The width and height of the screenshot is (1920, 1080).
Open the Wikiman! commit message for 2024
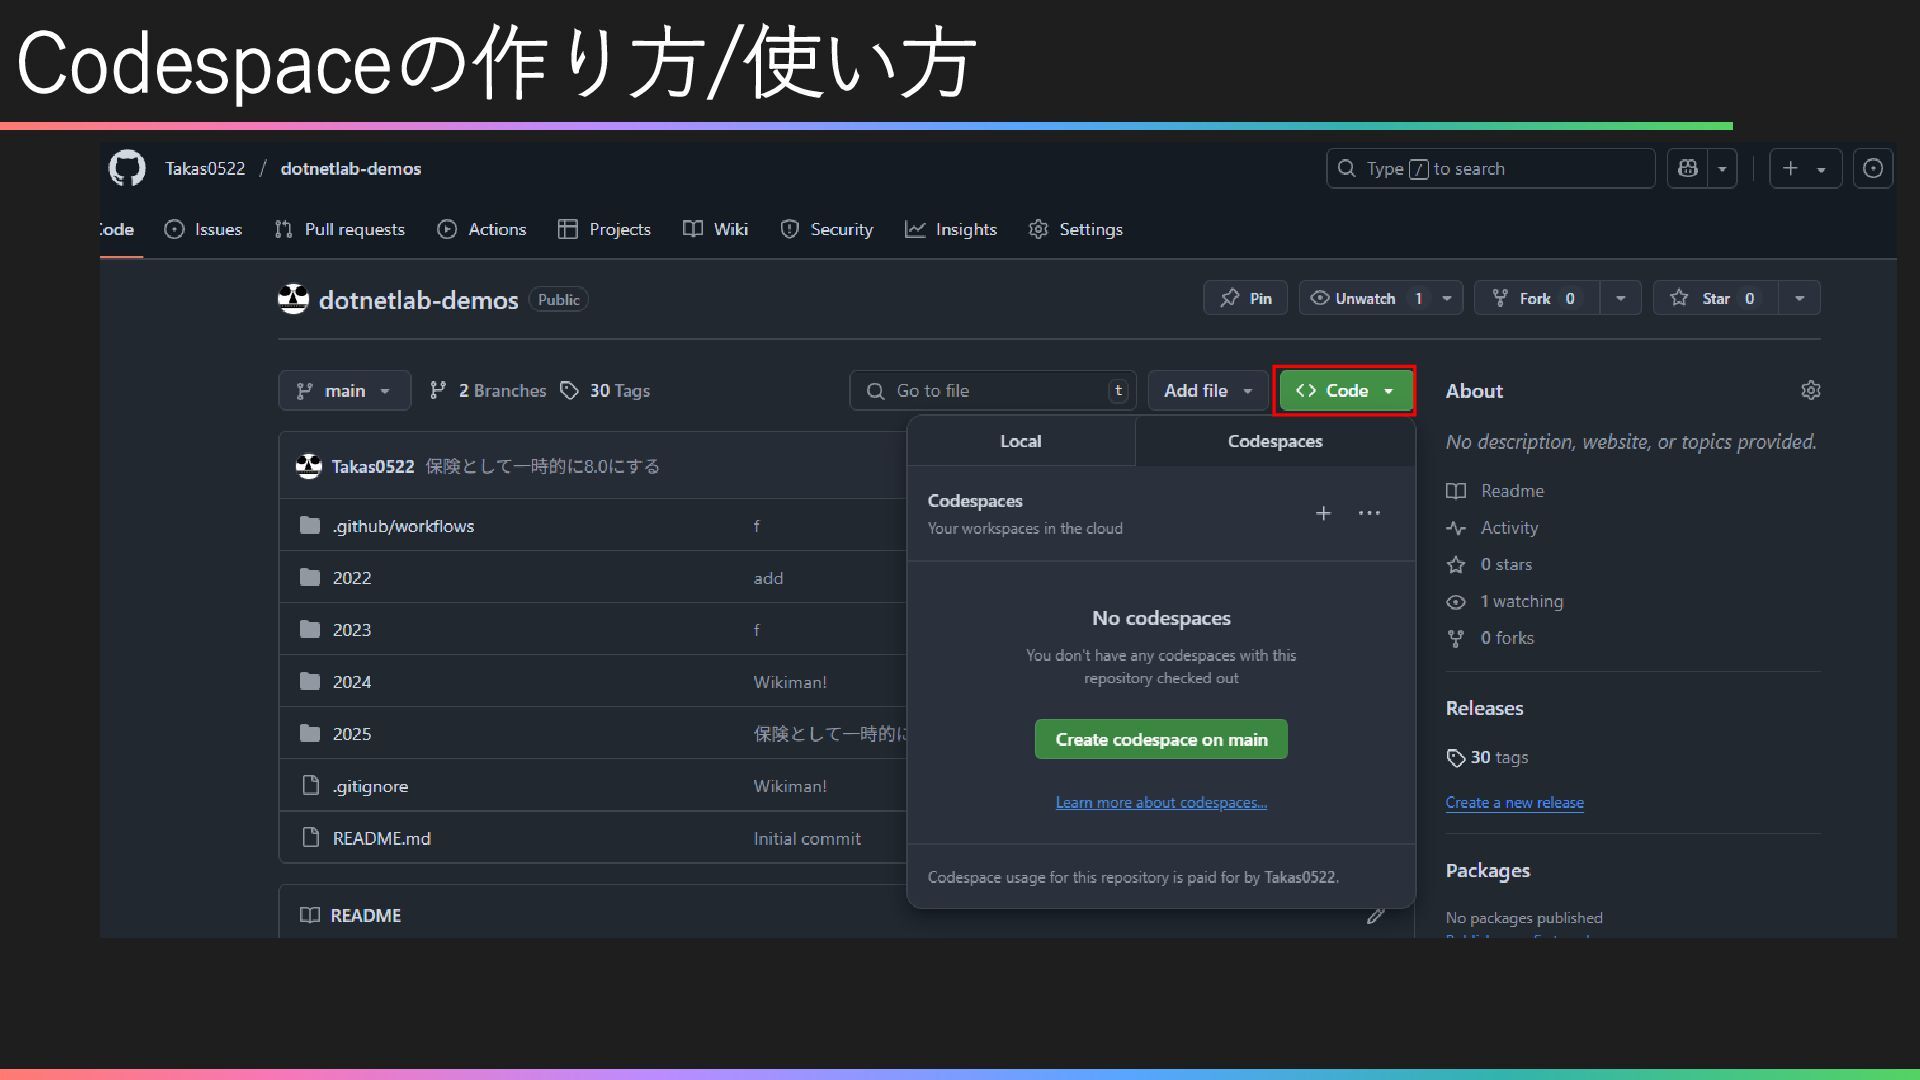coord(790,682)
